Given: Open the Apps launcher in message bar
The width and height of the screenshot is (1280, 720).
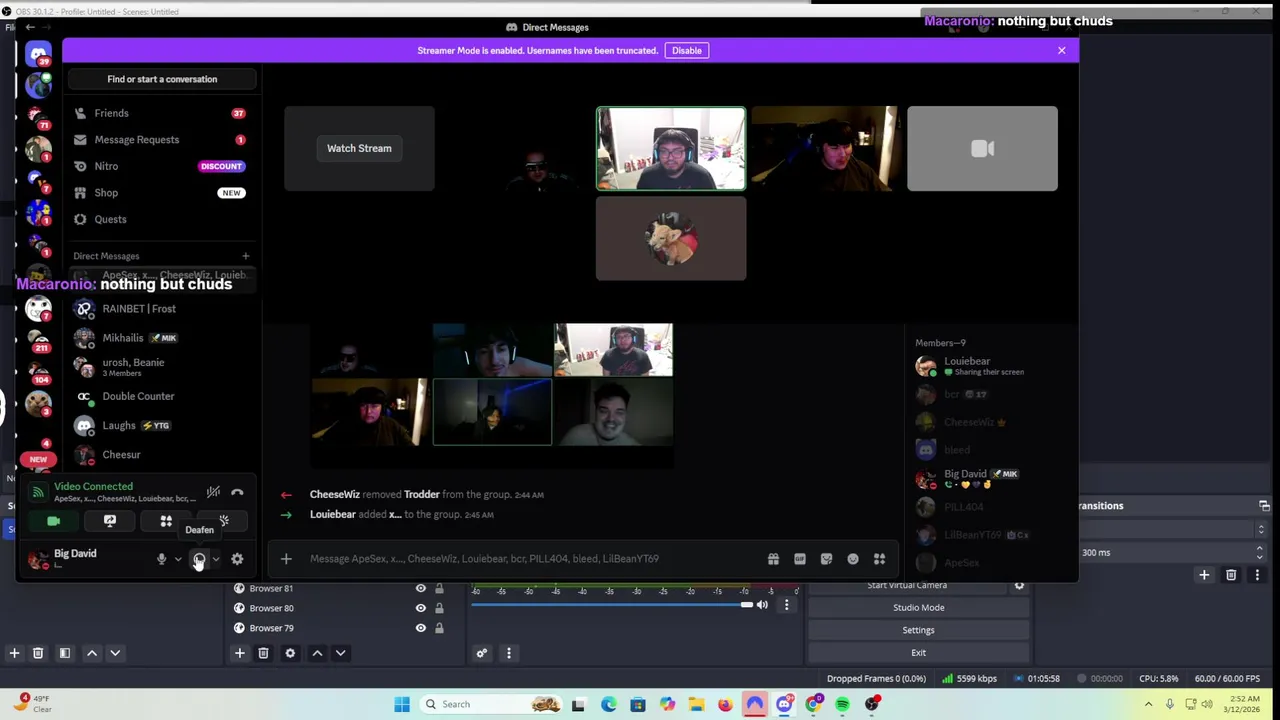Looking at the screenshot, I should (879, 559).
